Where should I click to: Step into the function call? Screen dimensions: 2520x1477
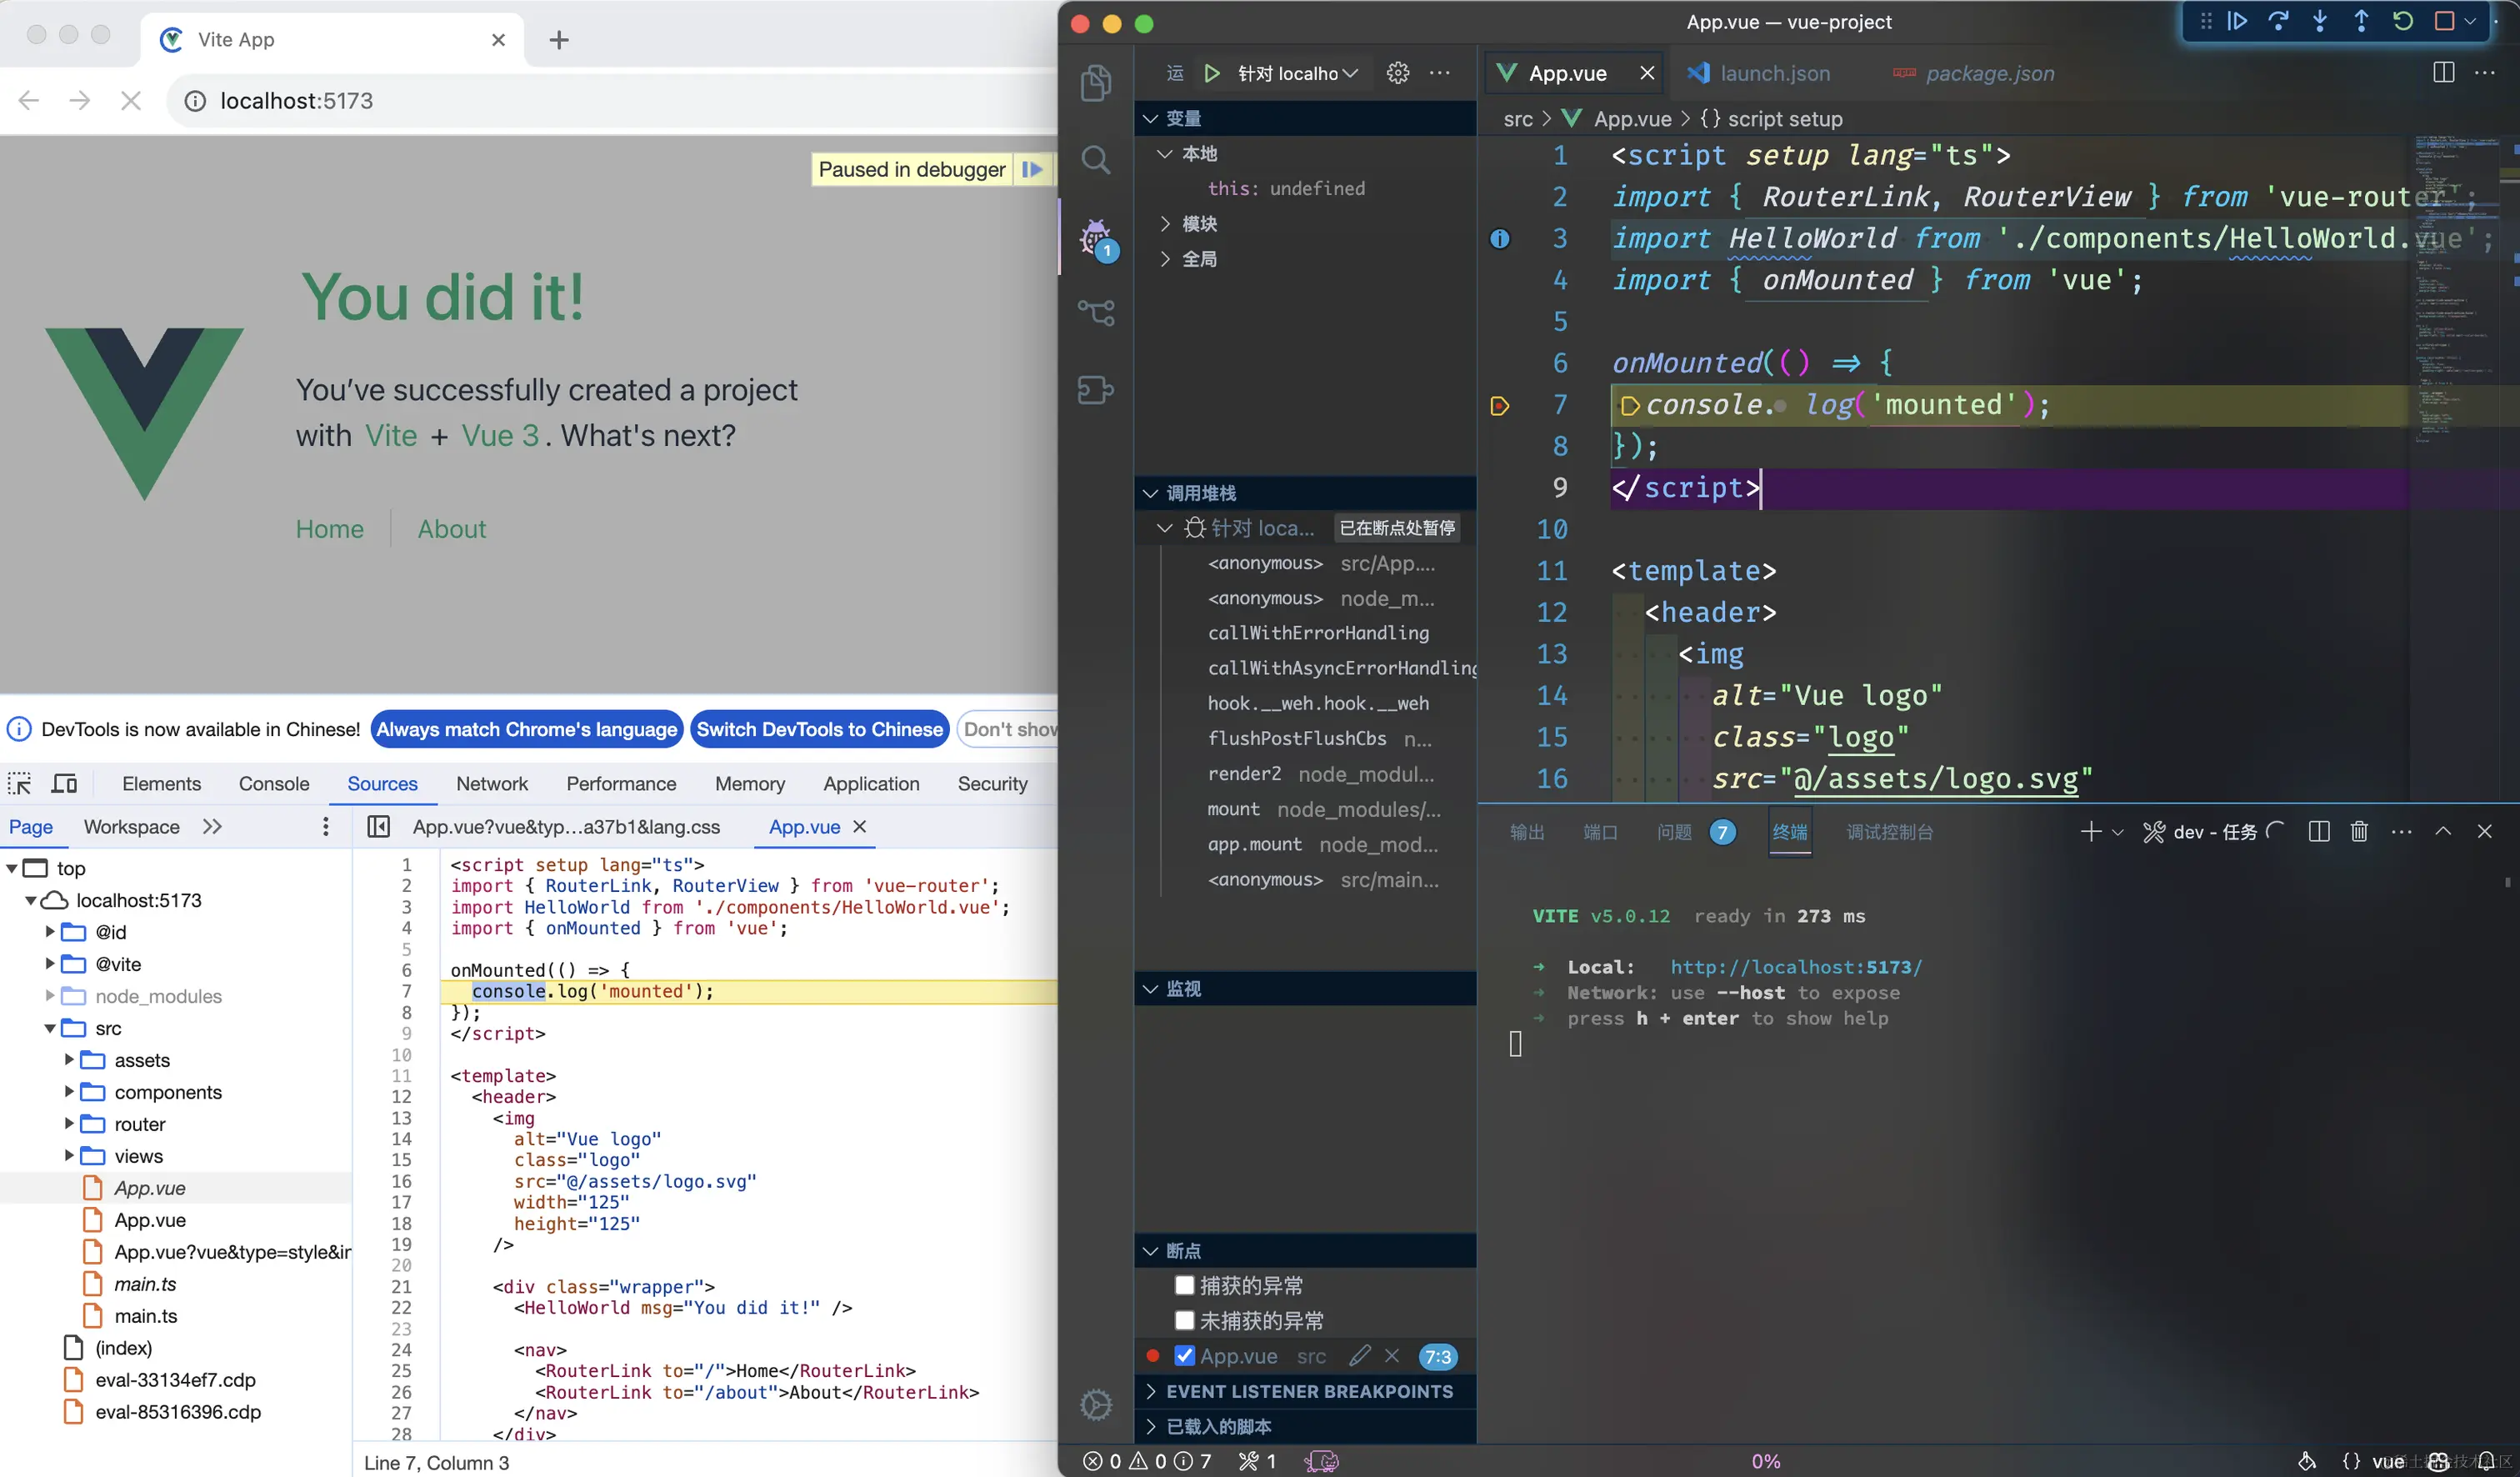coord(2320,21)
